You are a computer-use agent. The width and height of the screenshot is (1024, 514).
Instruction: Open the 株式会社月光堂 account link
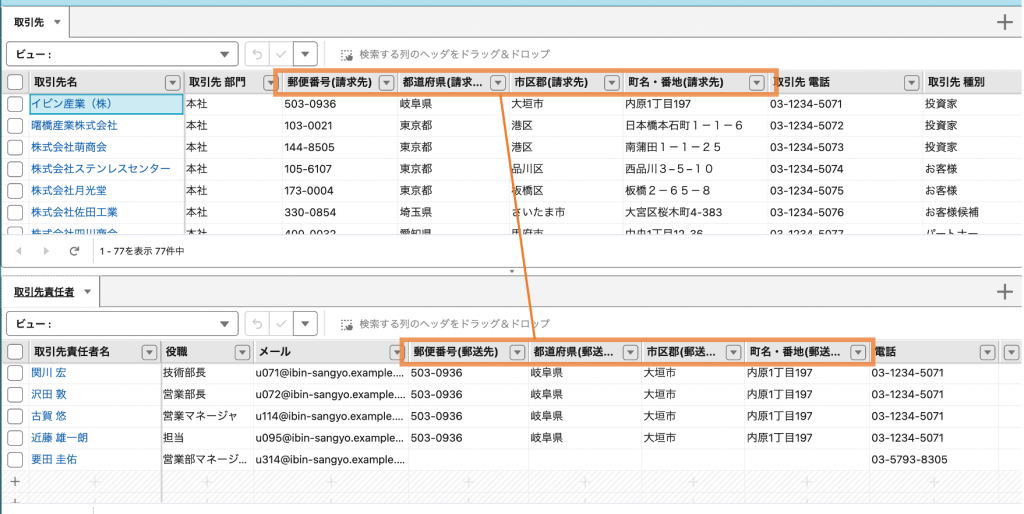68,190
